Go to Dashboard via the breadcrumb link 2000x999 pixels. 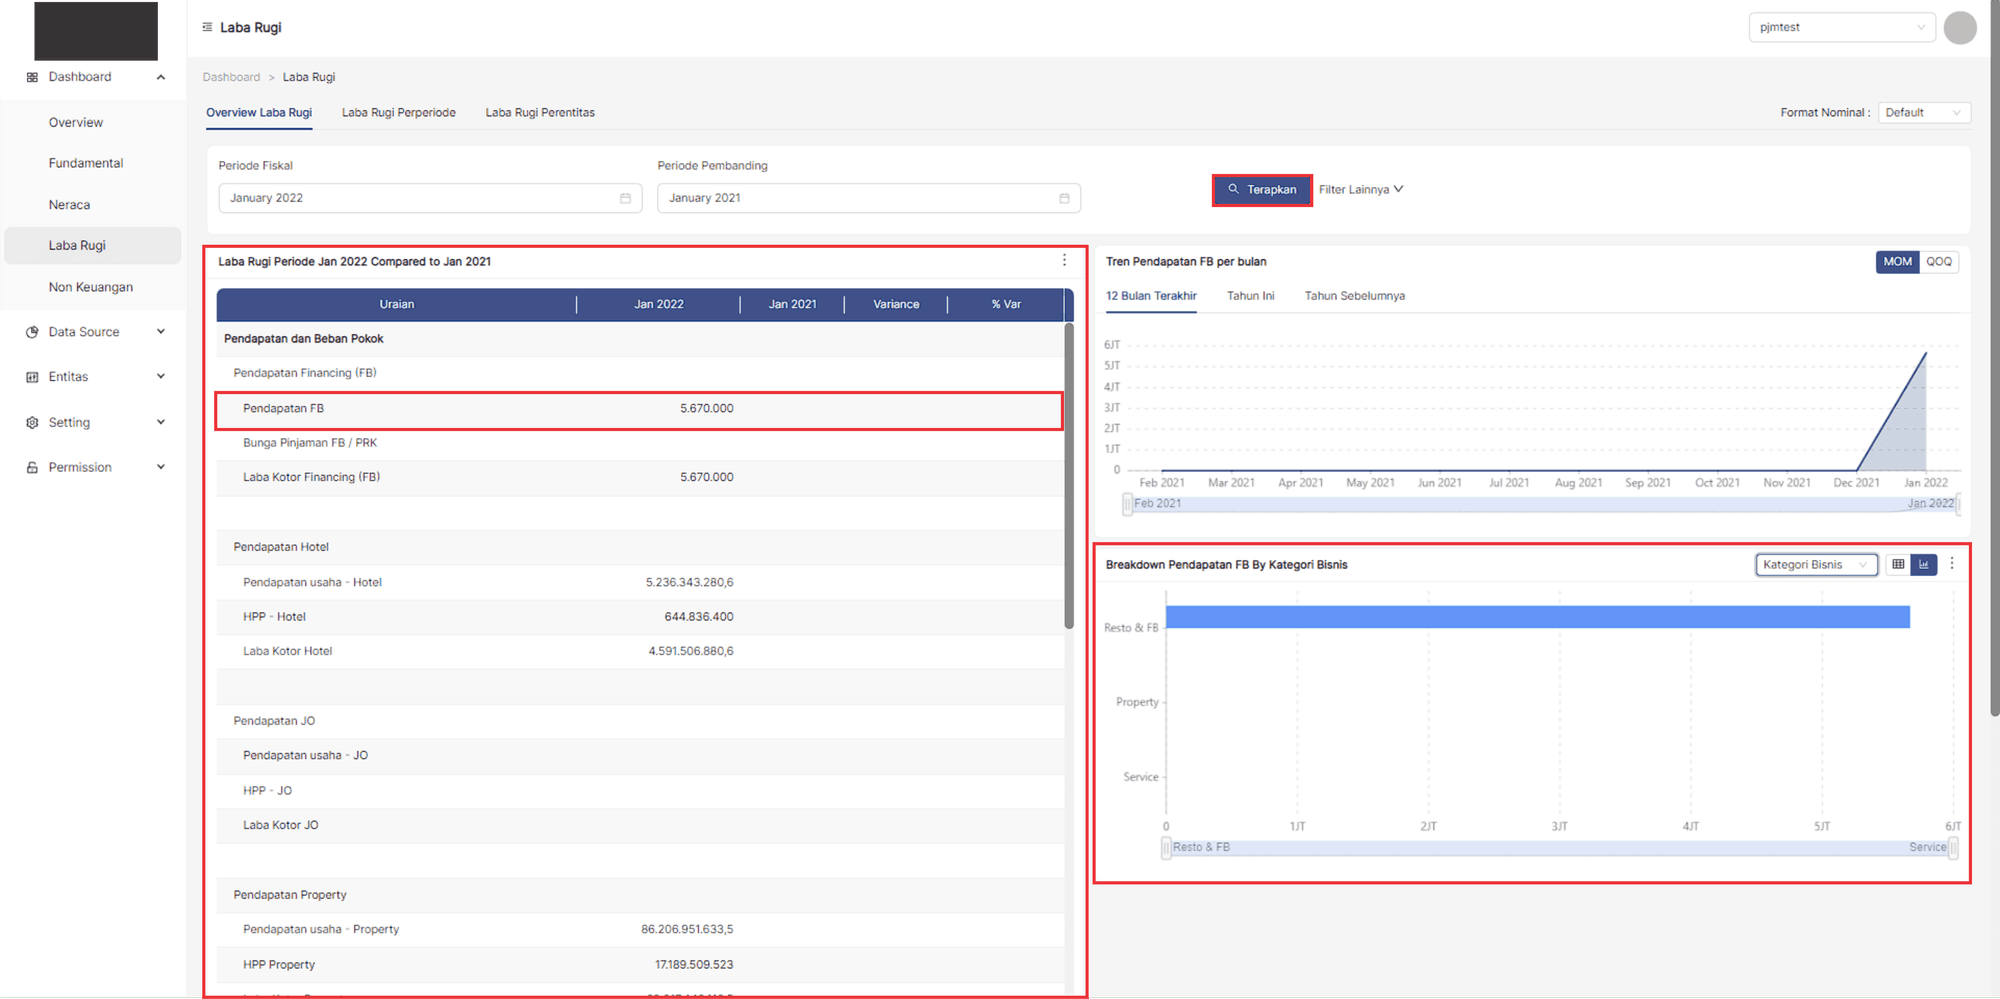[231, 77]
